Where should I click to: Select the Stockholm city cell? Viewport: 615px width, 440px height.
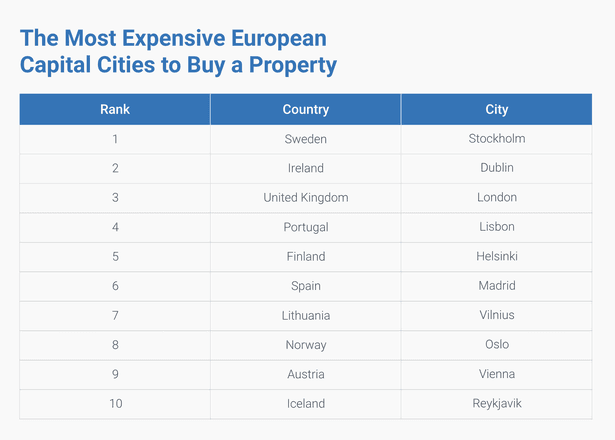(496, 139)
